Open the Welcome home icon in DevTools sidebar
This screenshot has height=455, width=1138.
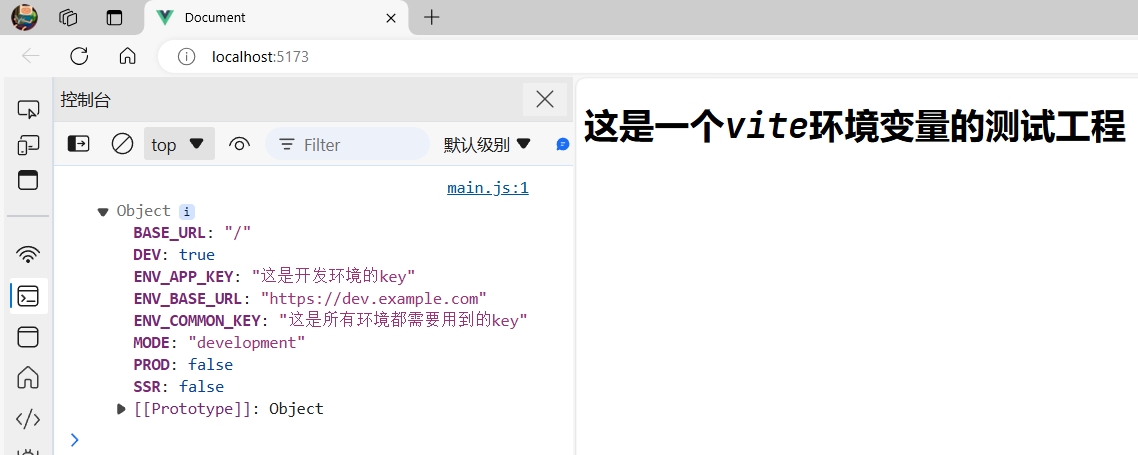28,377
